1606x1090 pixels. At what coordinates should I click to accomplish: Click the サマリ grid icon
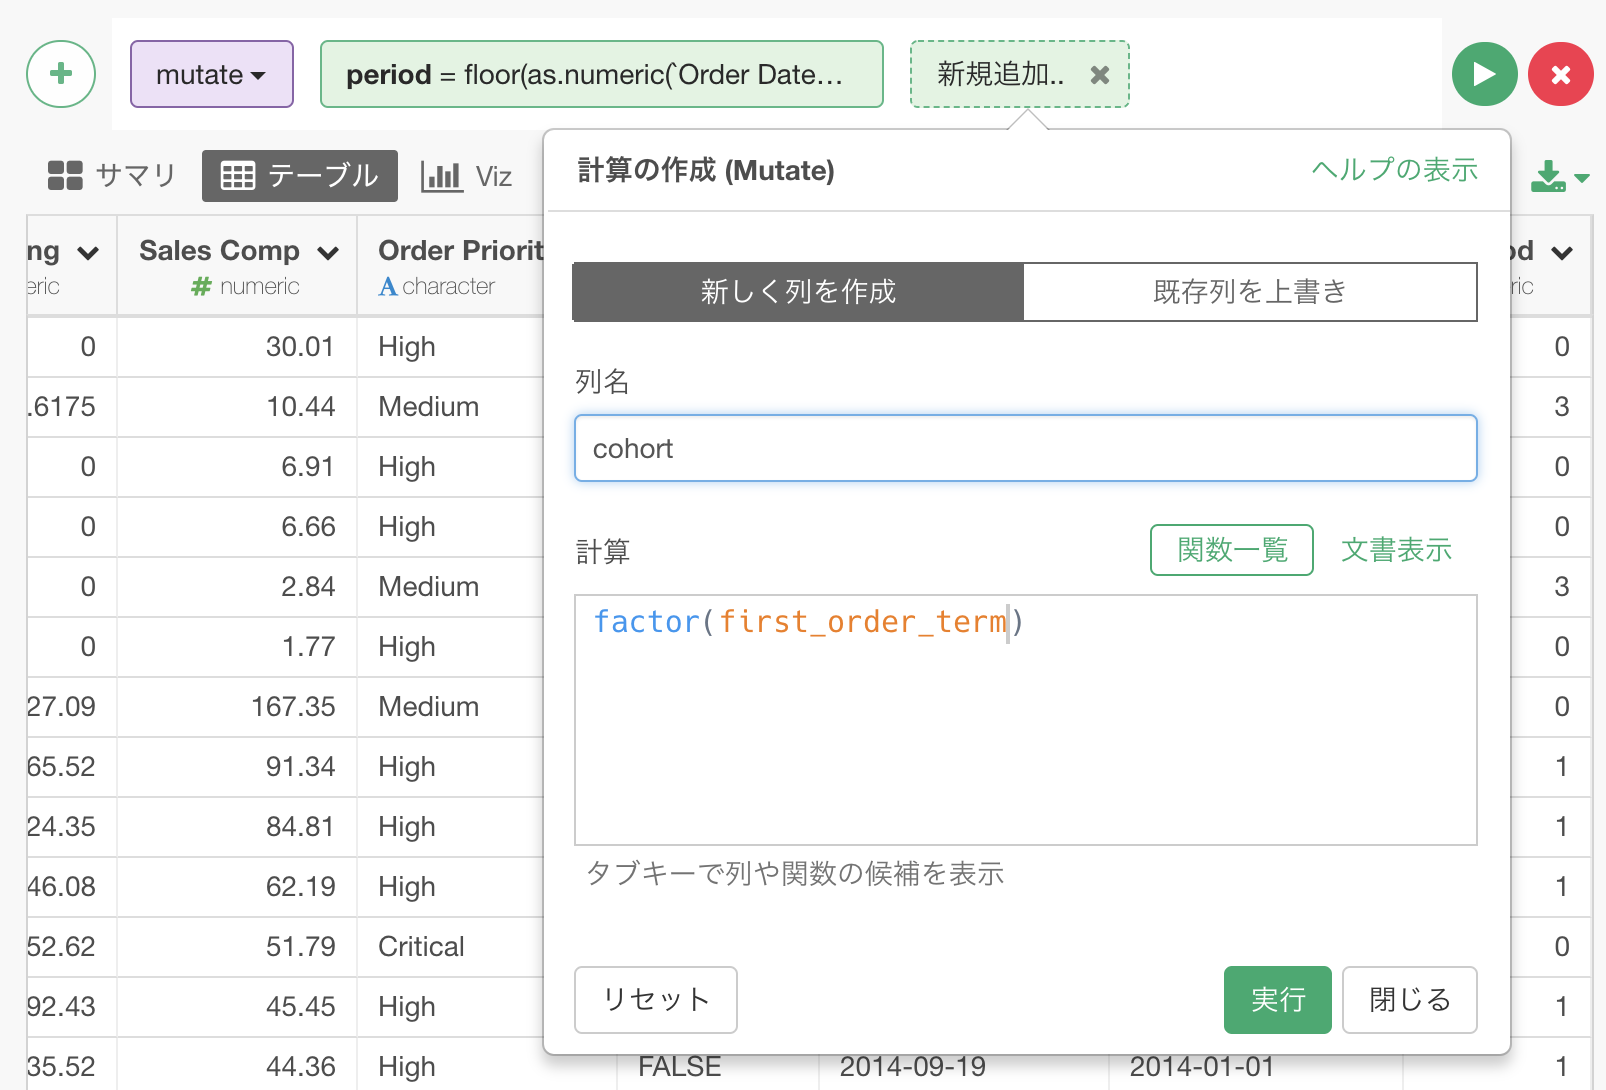coord(66,176)
